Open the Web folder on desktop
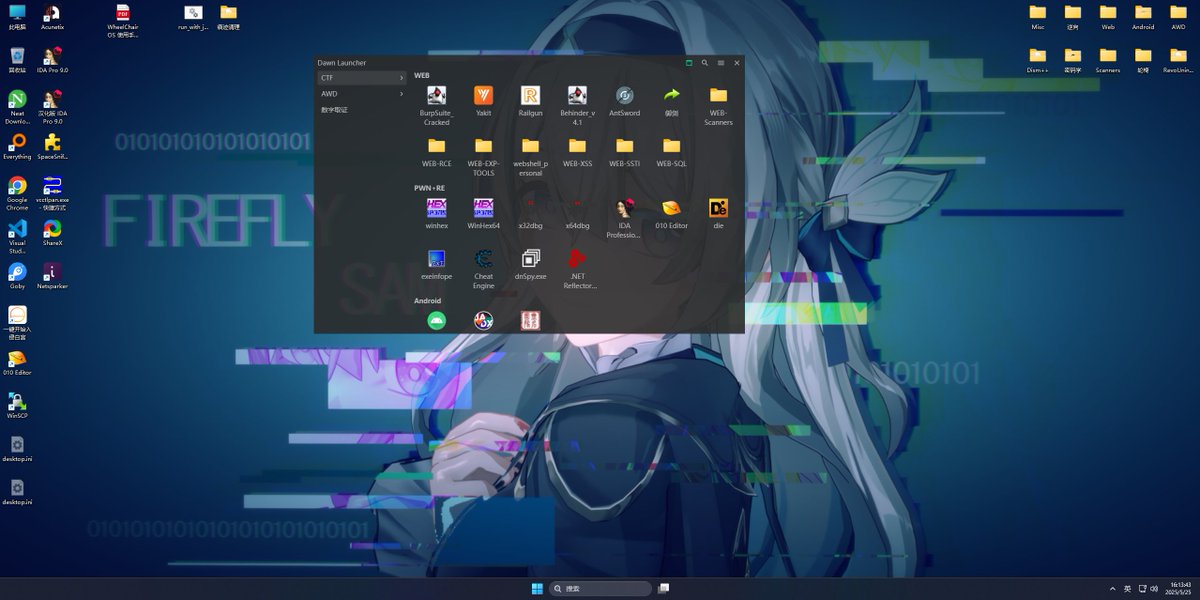This screenshot has height=600, width=1200. 1108,17
